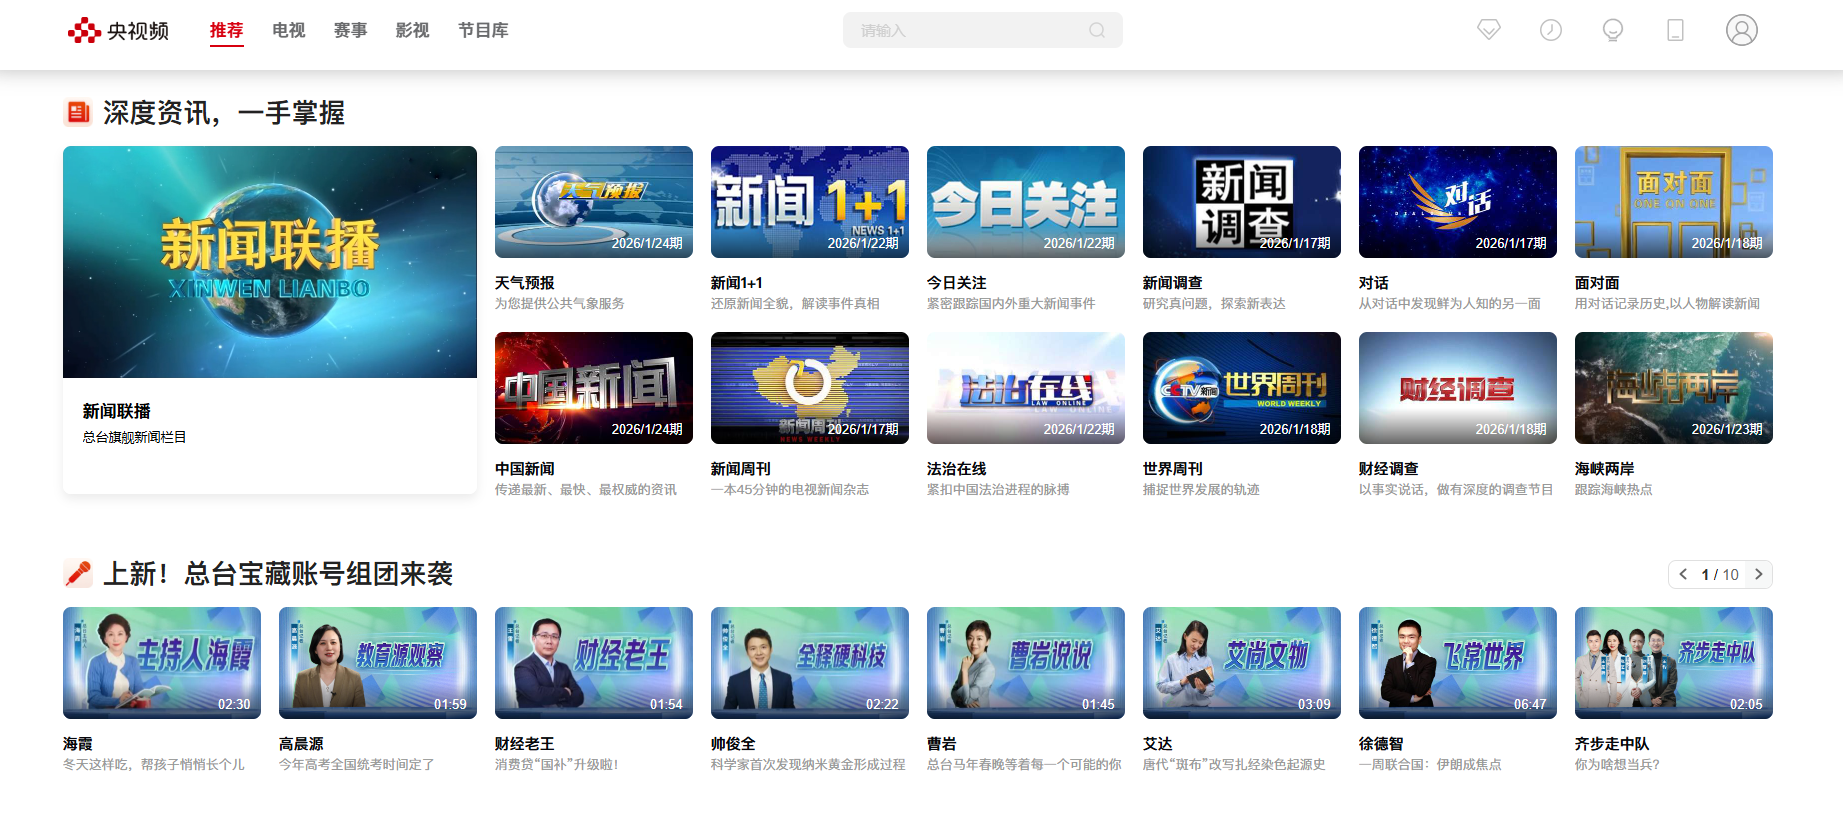
Task: Switch to the 电视 tab
Action: tap(289, 30)
